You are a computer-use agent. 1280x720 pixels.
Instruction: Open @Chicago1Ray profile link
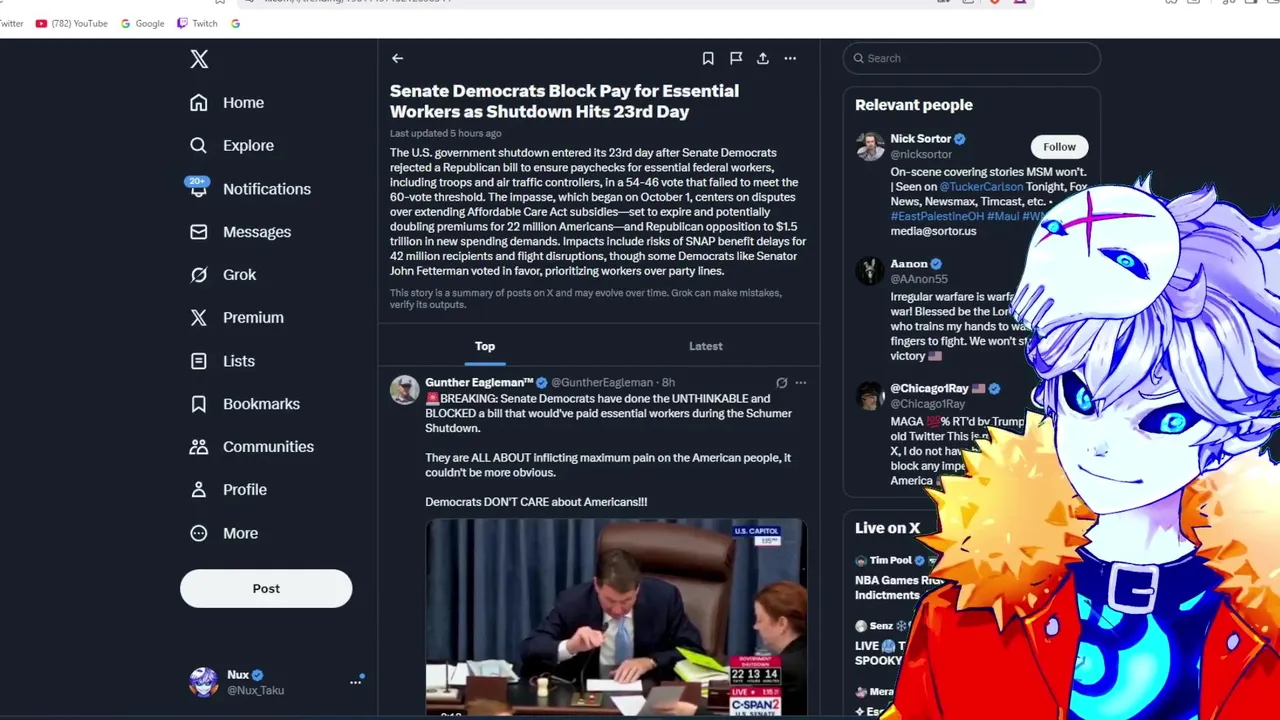pyautogui.click(x=927, y=403)
